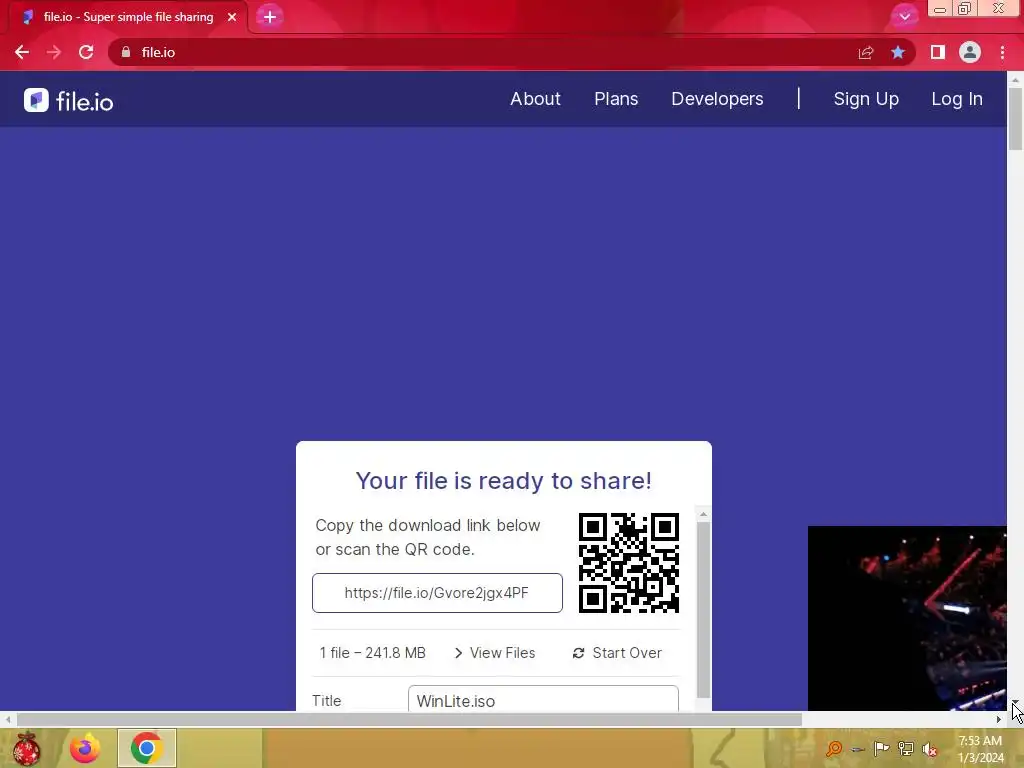
Task: Share this page via address bar icon
Action: pyautogui.click(x=866, y=52)
